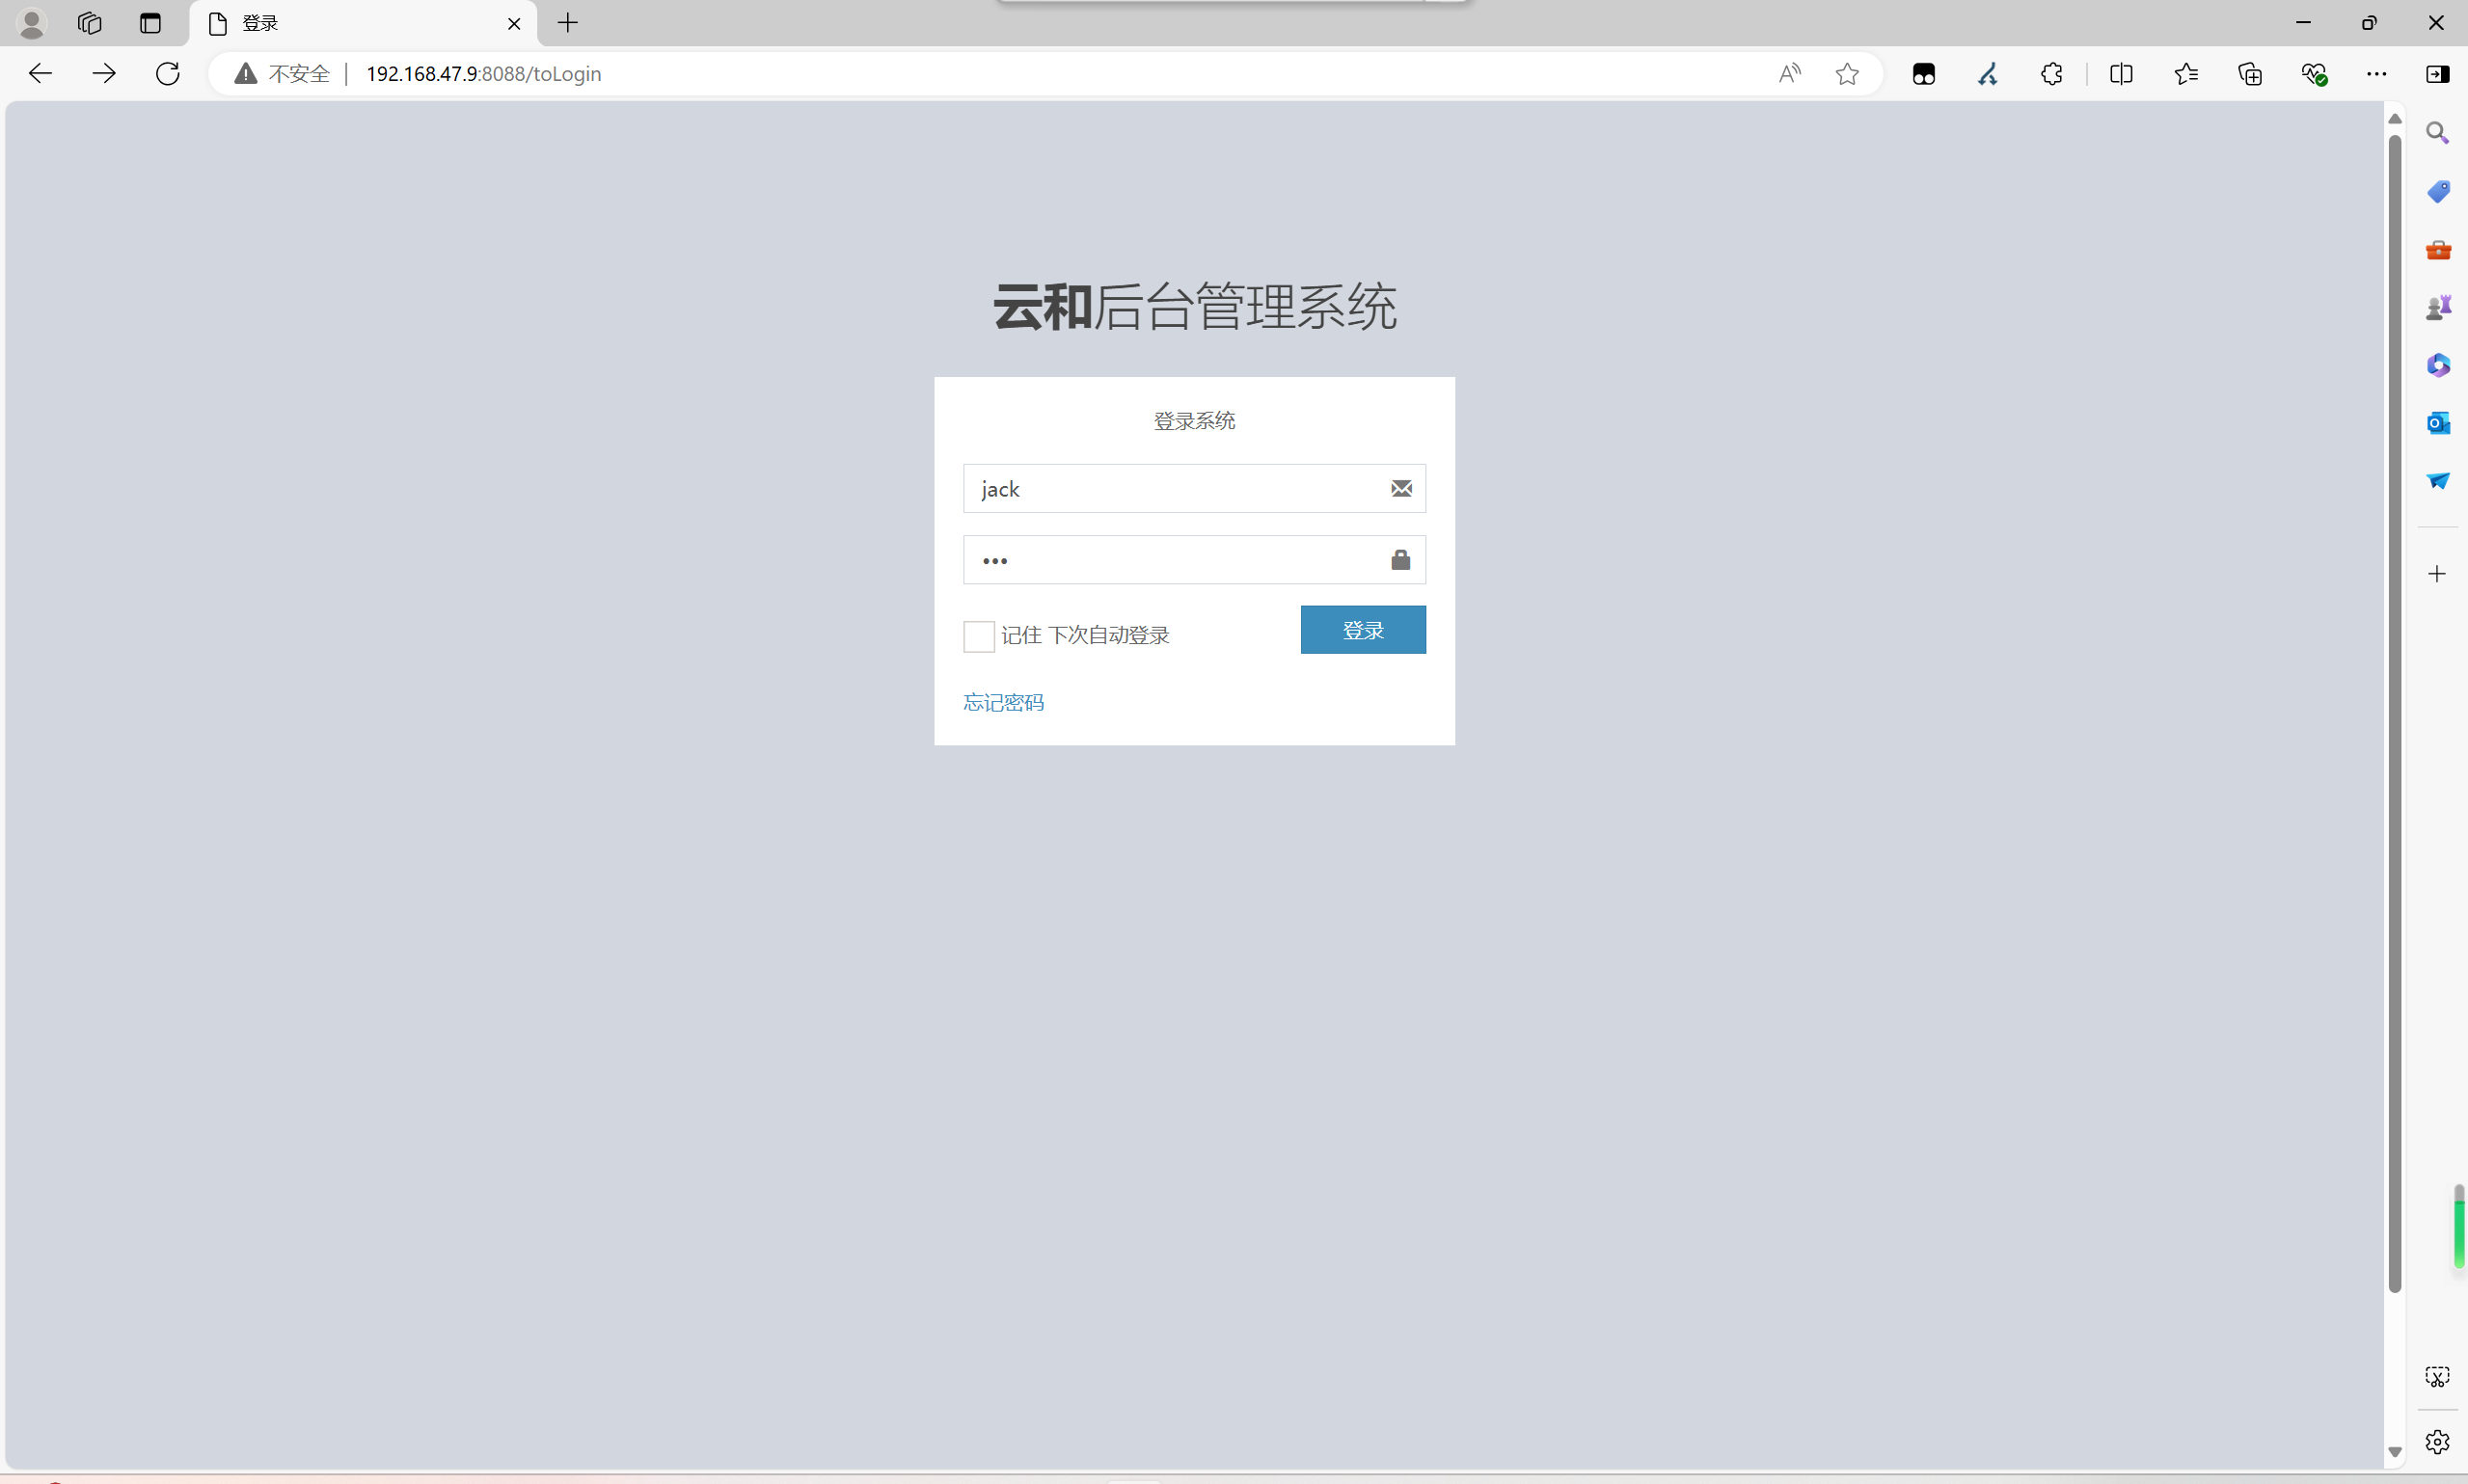Viewport: 2468px width, 1484px height.
Task: Open Outlook icon in sidebar
Action: coord(2437,423)
